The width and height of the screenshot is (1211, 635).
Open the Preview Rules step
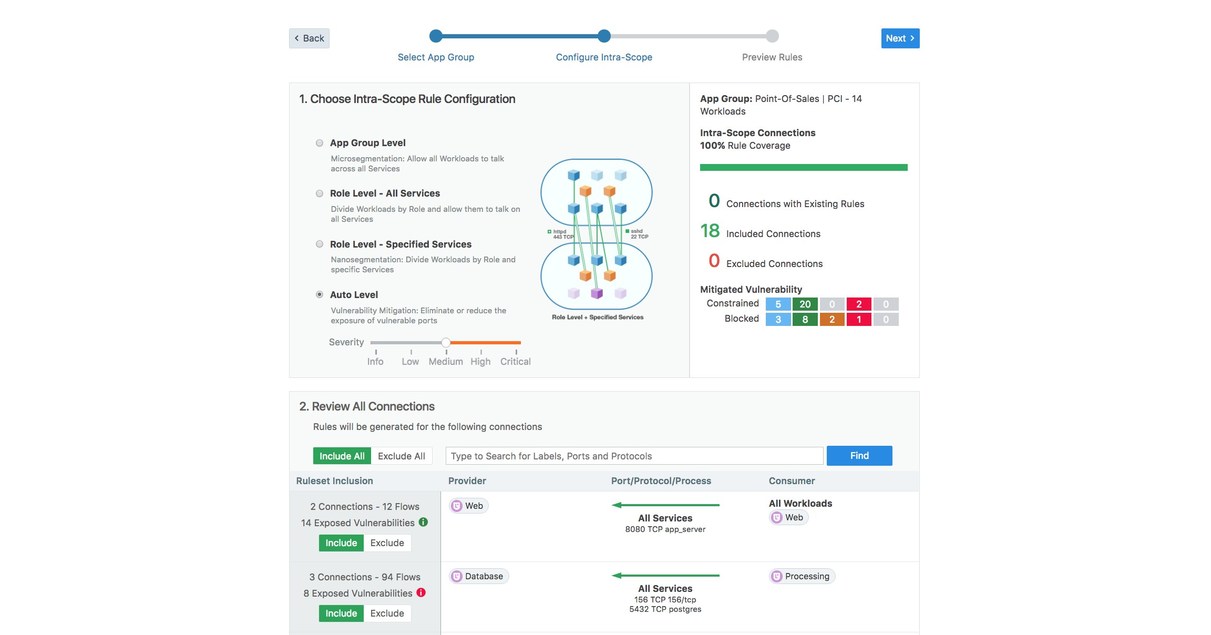click(x=772, y=57)
